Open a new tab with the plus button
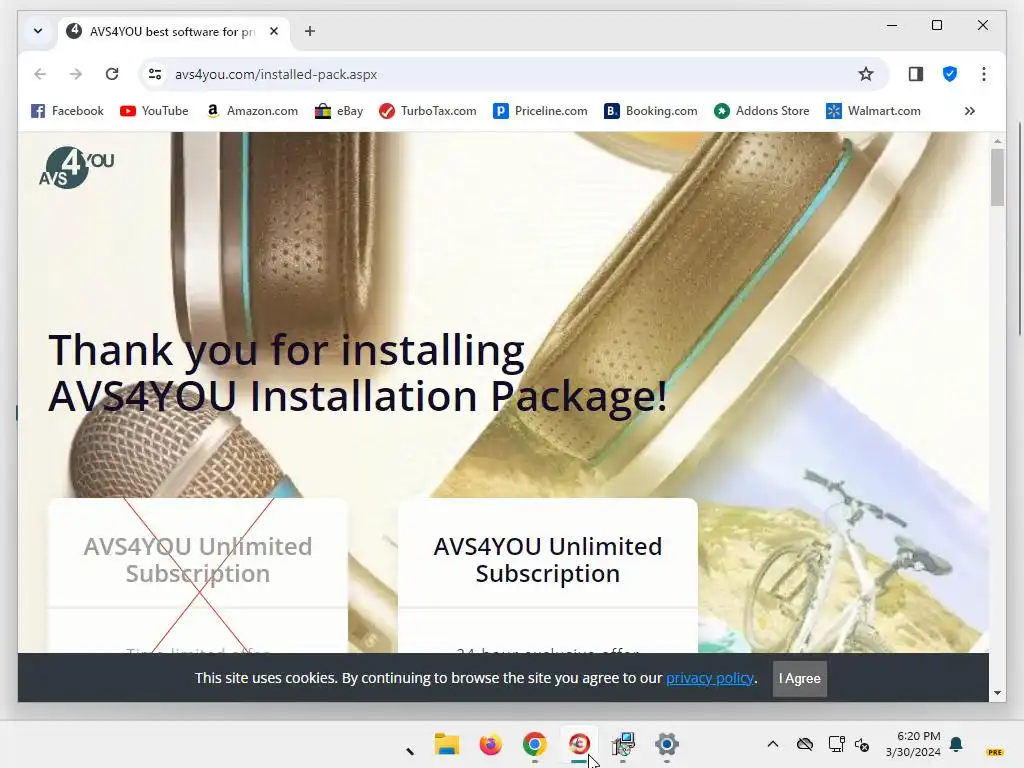This screenshot has height=768, width=1024. click(310, 31)
